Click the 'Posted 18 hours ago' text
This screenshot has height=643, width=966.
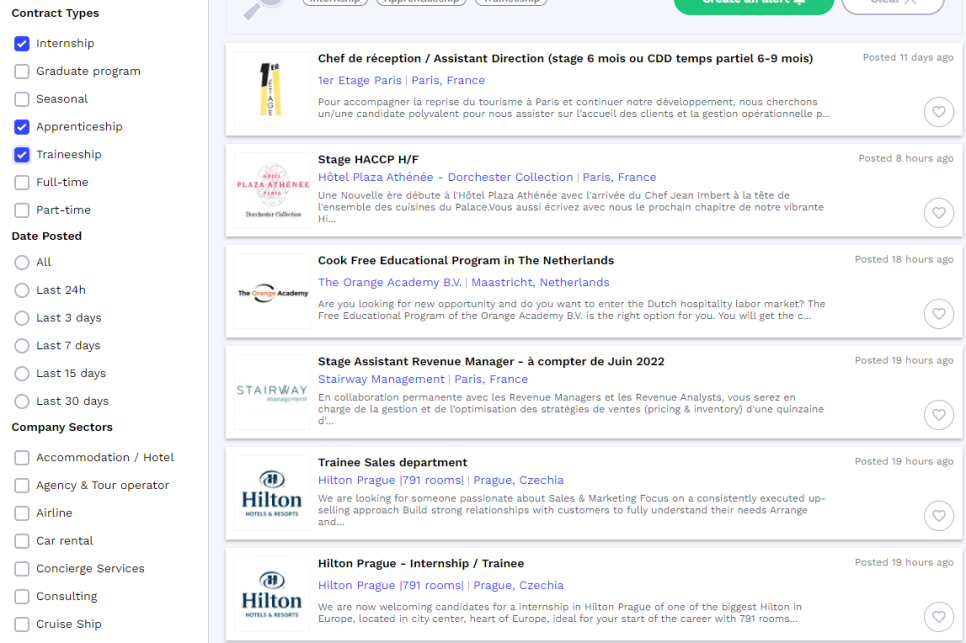pyautogui.click(x=904, y=259)
